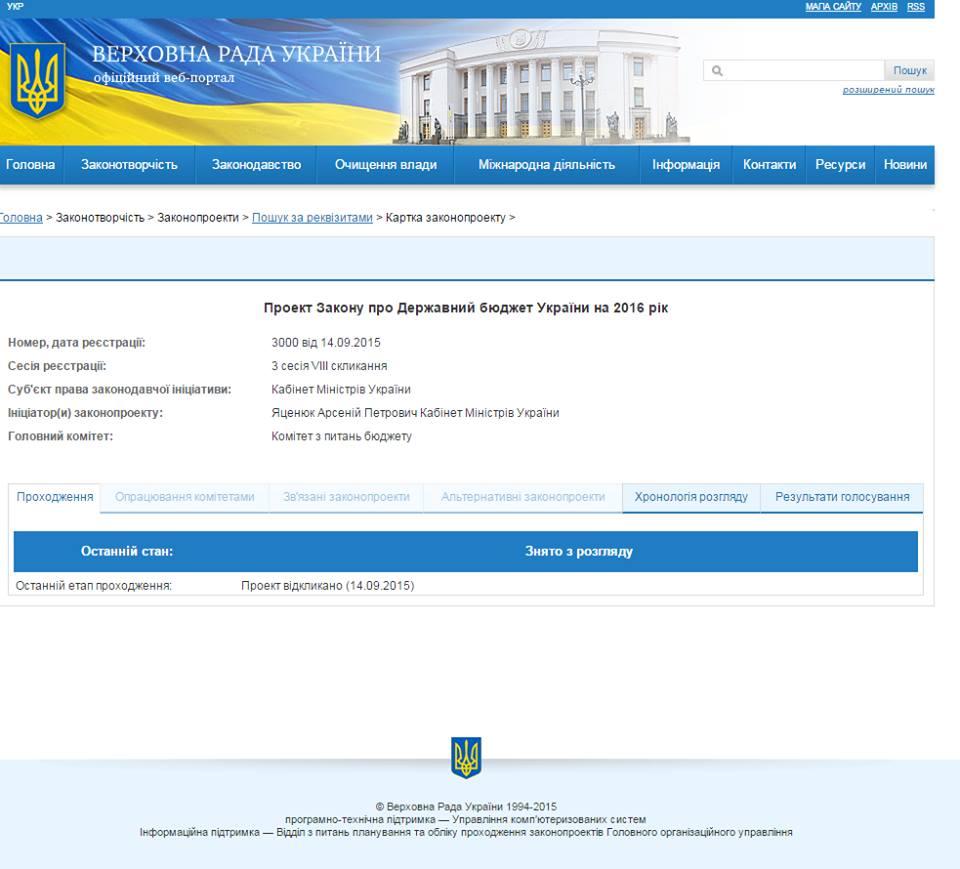This screenshot has width=960, height=869.
Task: Click the magnifier icon in search box
Action: (717, 71)
